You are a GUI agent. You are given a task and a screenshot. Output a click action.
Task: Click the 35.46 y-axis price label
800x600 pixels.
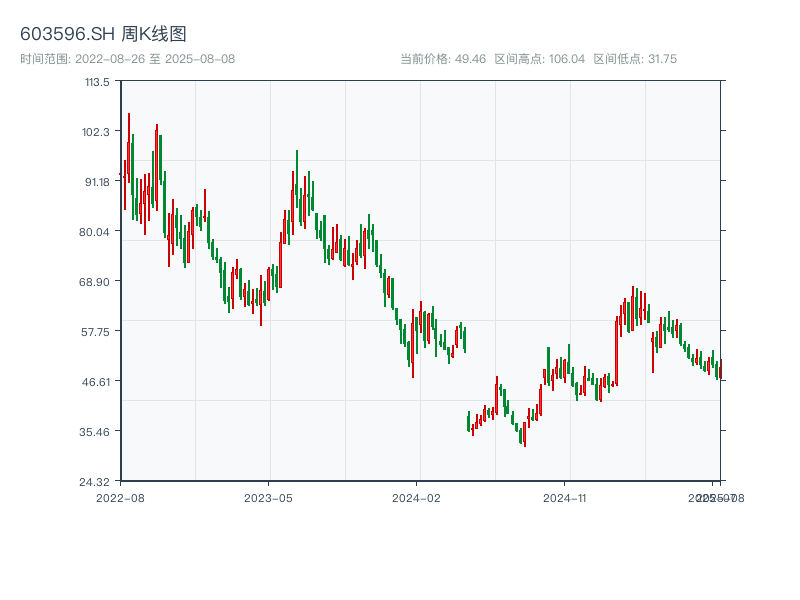tap(98, 431)
